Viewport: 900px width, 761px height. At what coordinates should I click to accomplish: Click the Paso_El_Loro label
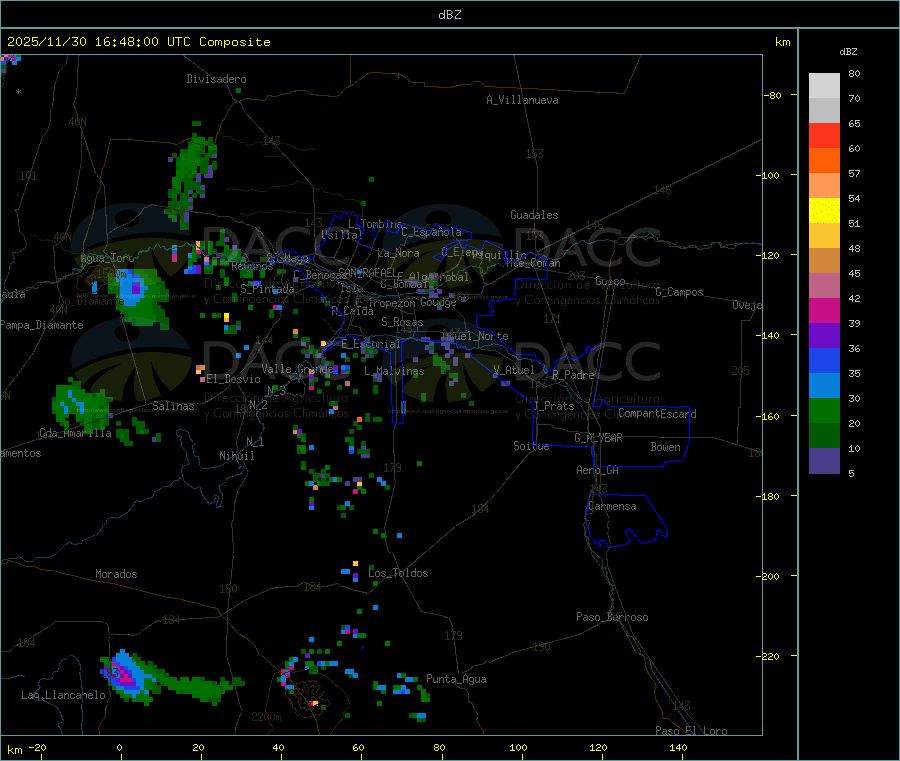pyautogui.click(x=692, y=731)
